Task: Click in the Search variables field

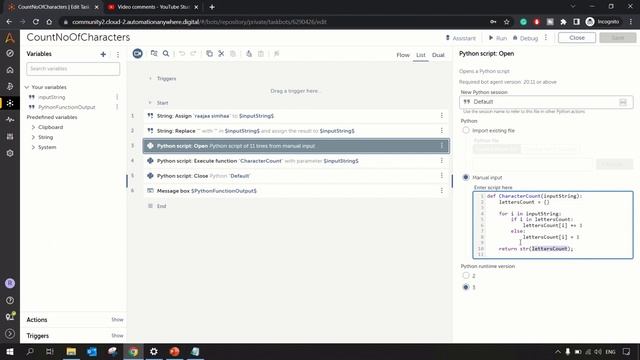Action: pyautogui.click(x=73, y=69)
